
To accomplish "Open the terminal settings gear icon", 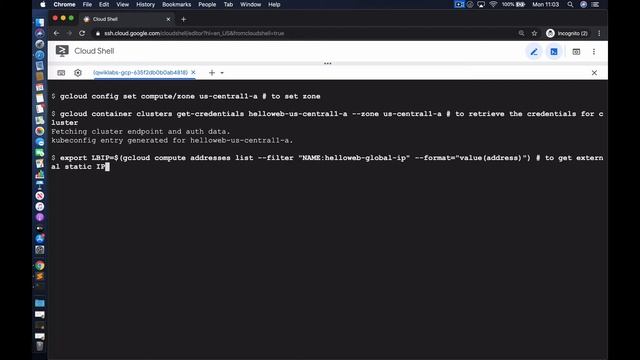I will [x=78, y=73].
